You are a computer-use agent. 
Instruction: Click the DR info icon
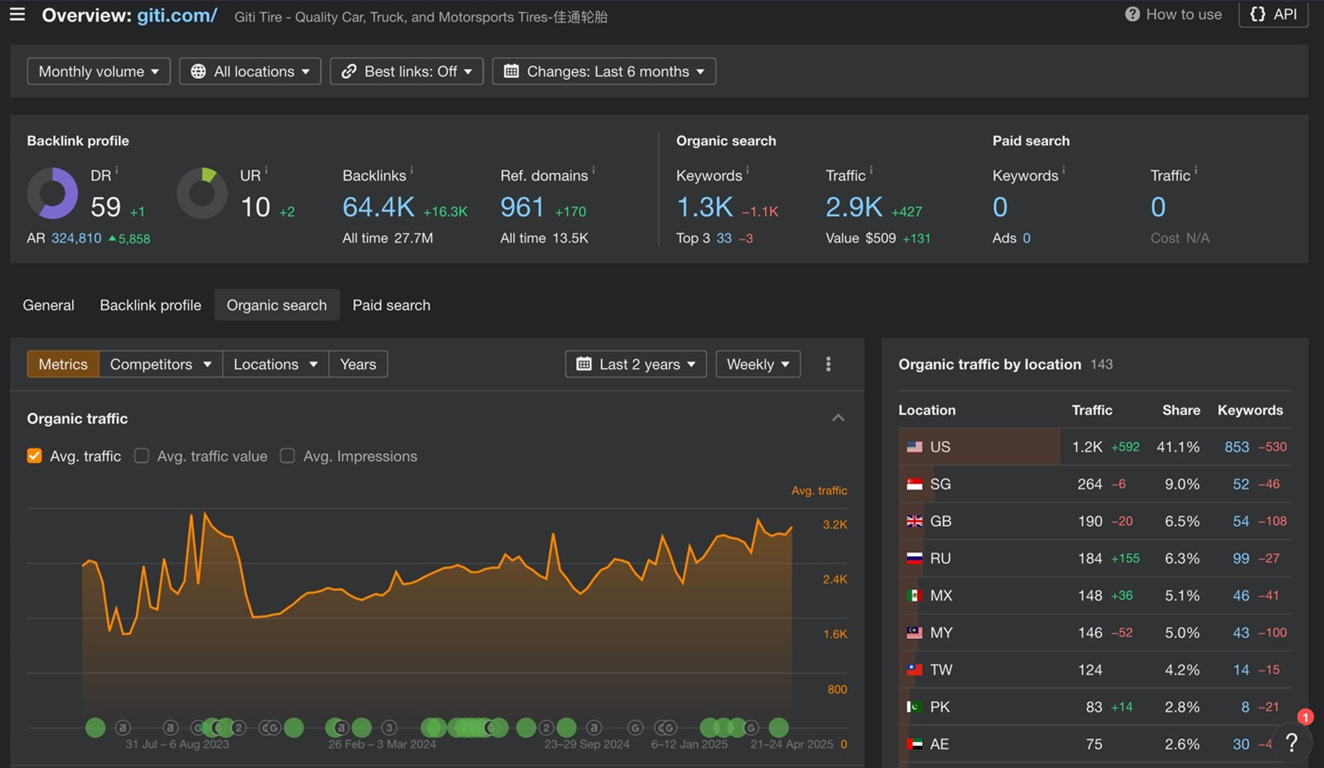(x=117, y=171)
